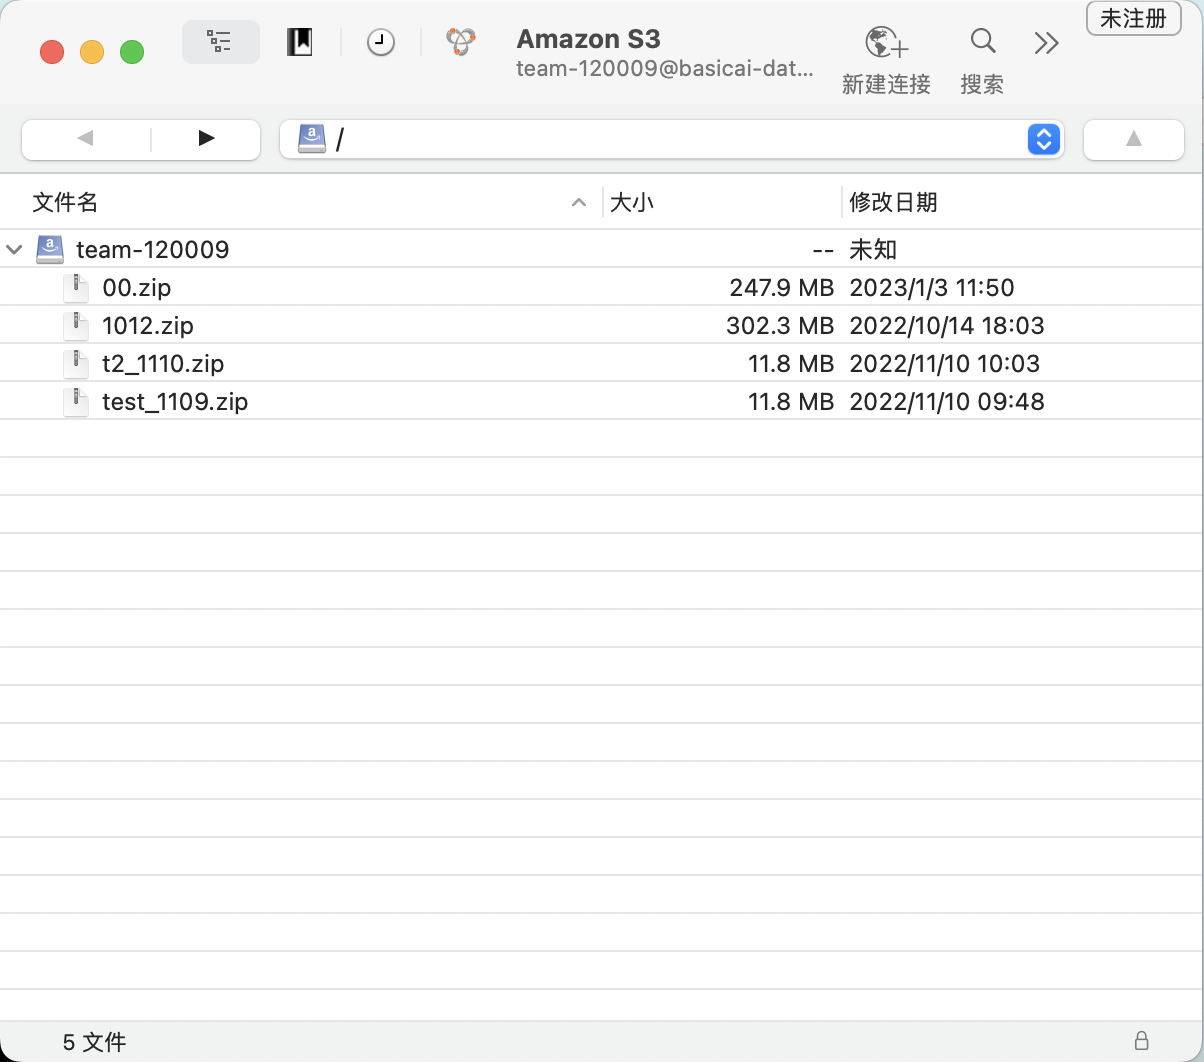Click the path field showing /

(x=671, y=139)
